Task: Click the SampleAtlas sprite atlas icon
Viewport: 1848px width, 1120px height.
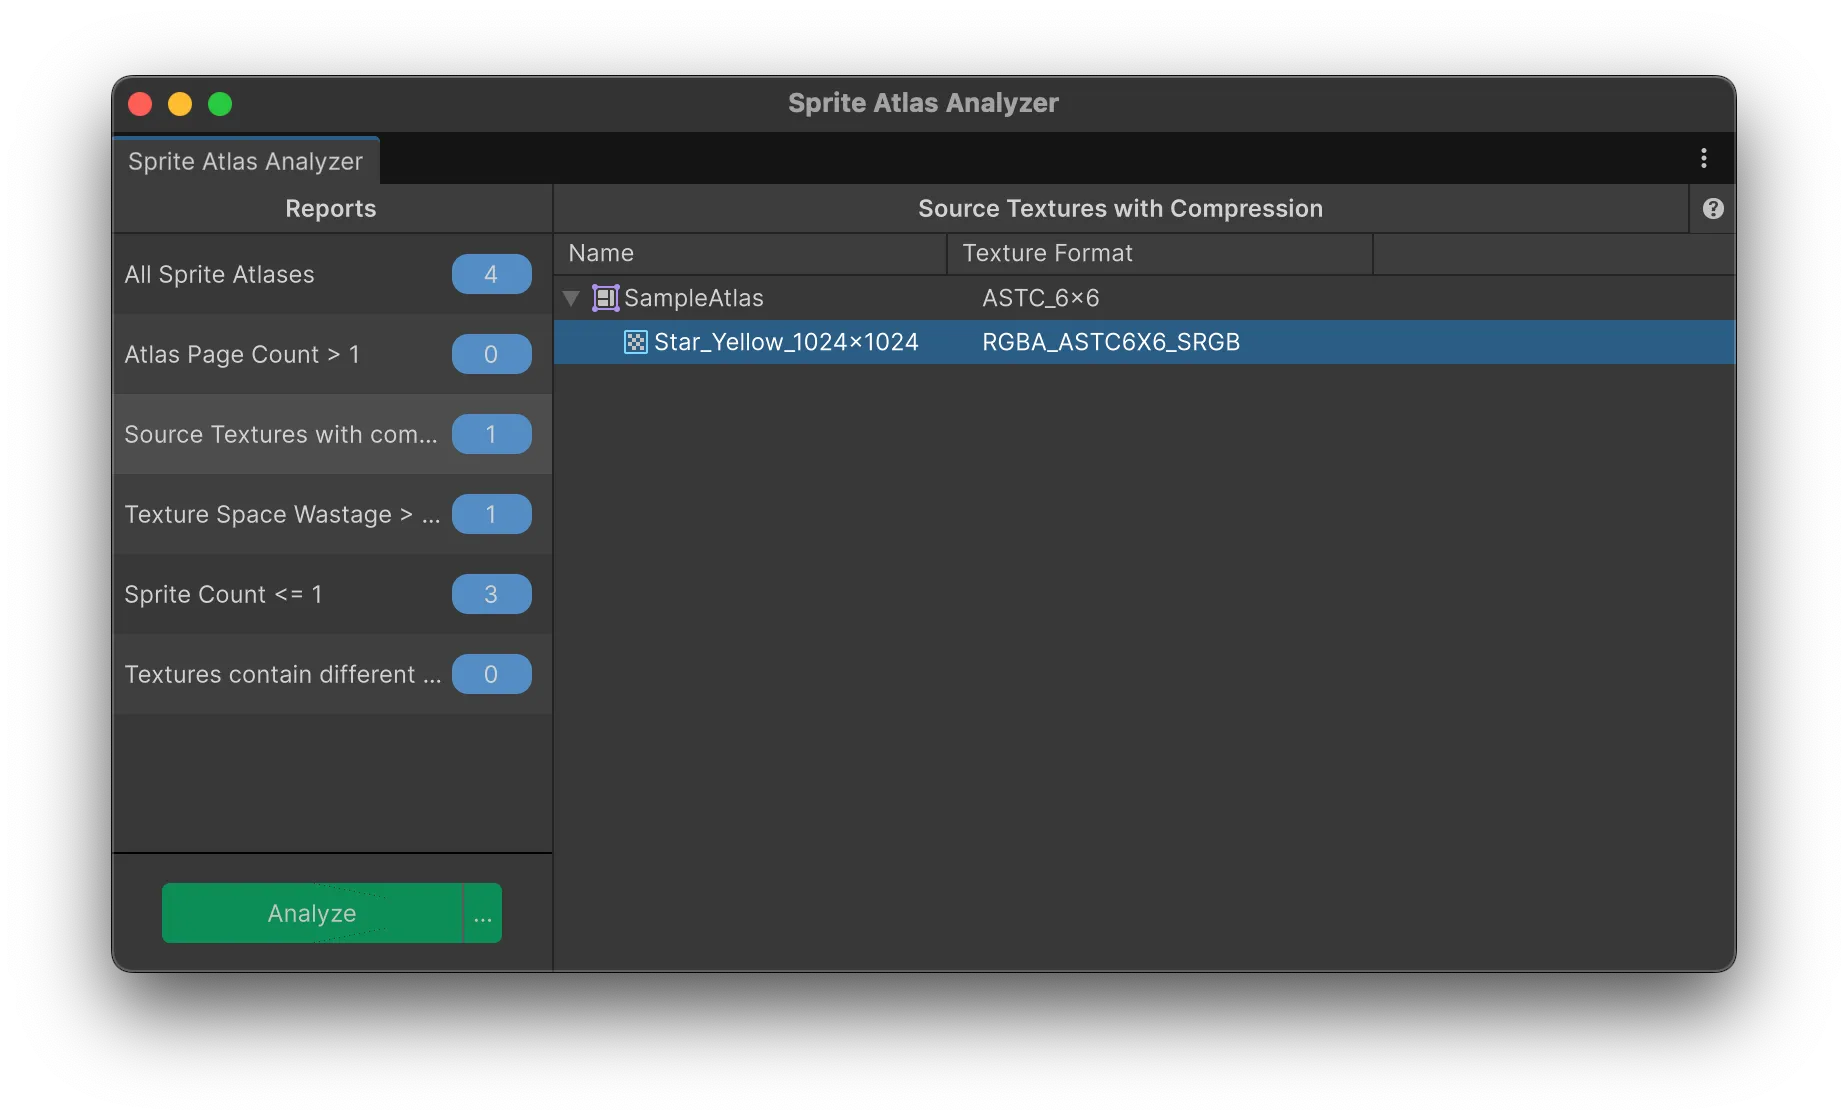Action: point(606,298)
